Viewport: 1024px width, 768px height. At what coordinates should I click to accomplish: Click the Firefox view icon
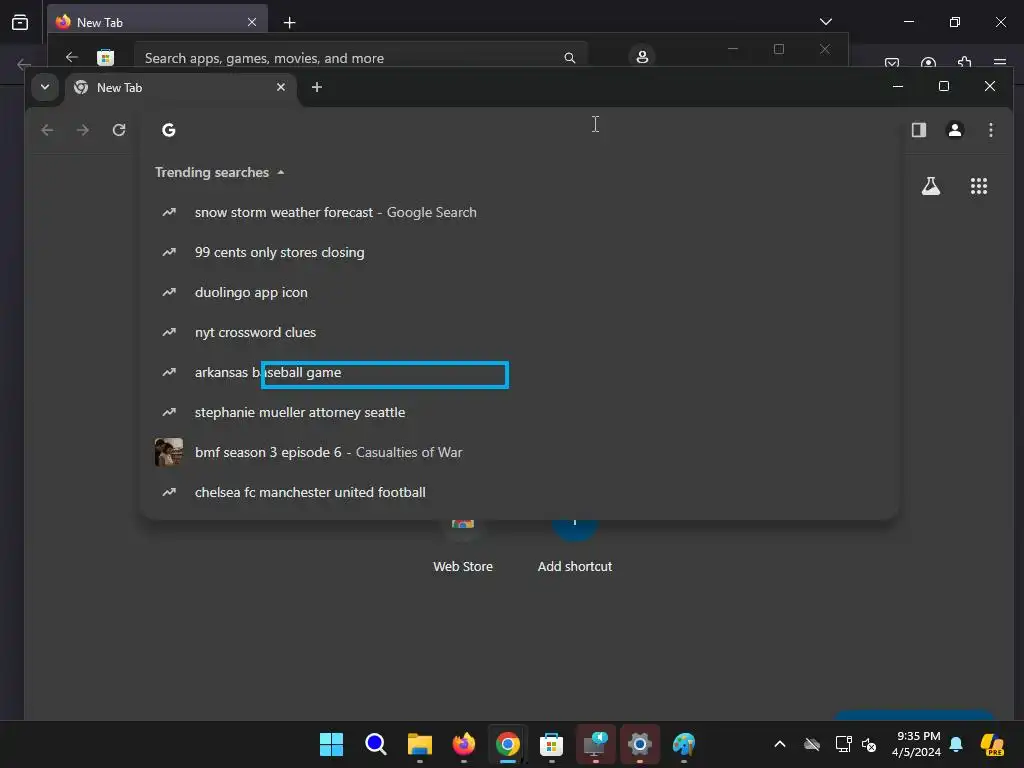(x=20, y=22)
